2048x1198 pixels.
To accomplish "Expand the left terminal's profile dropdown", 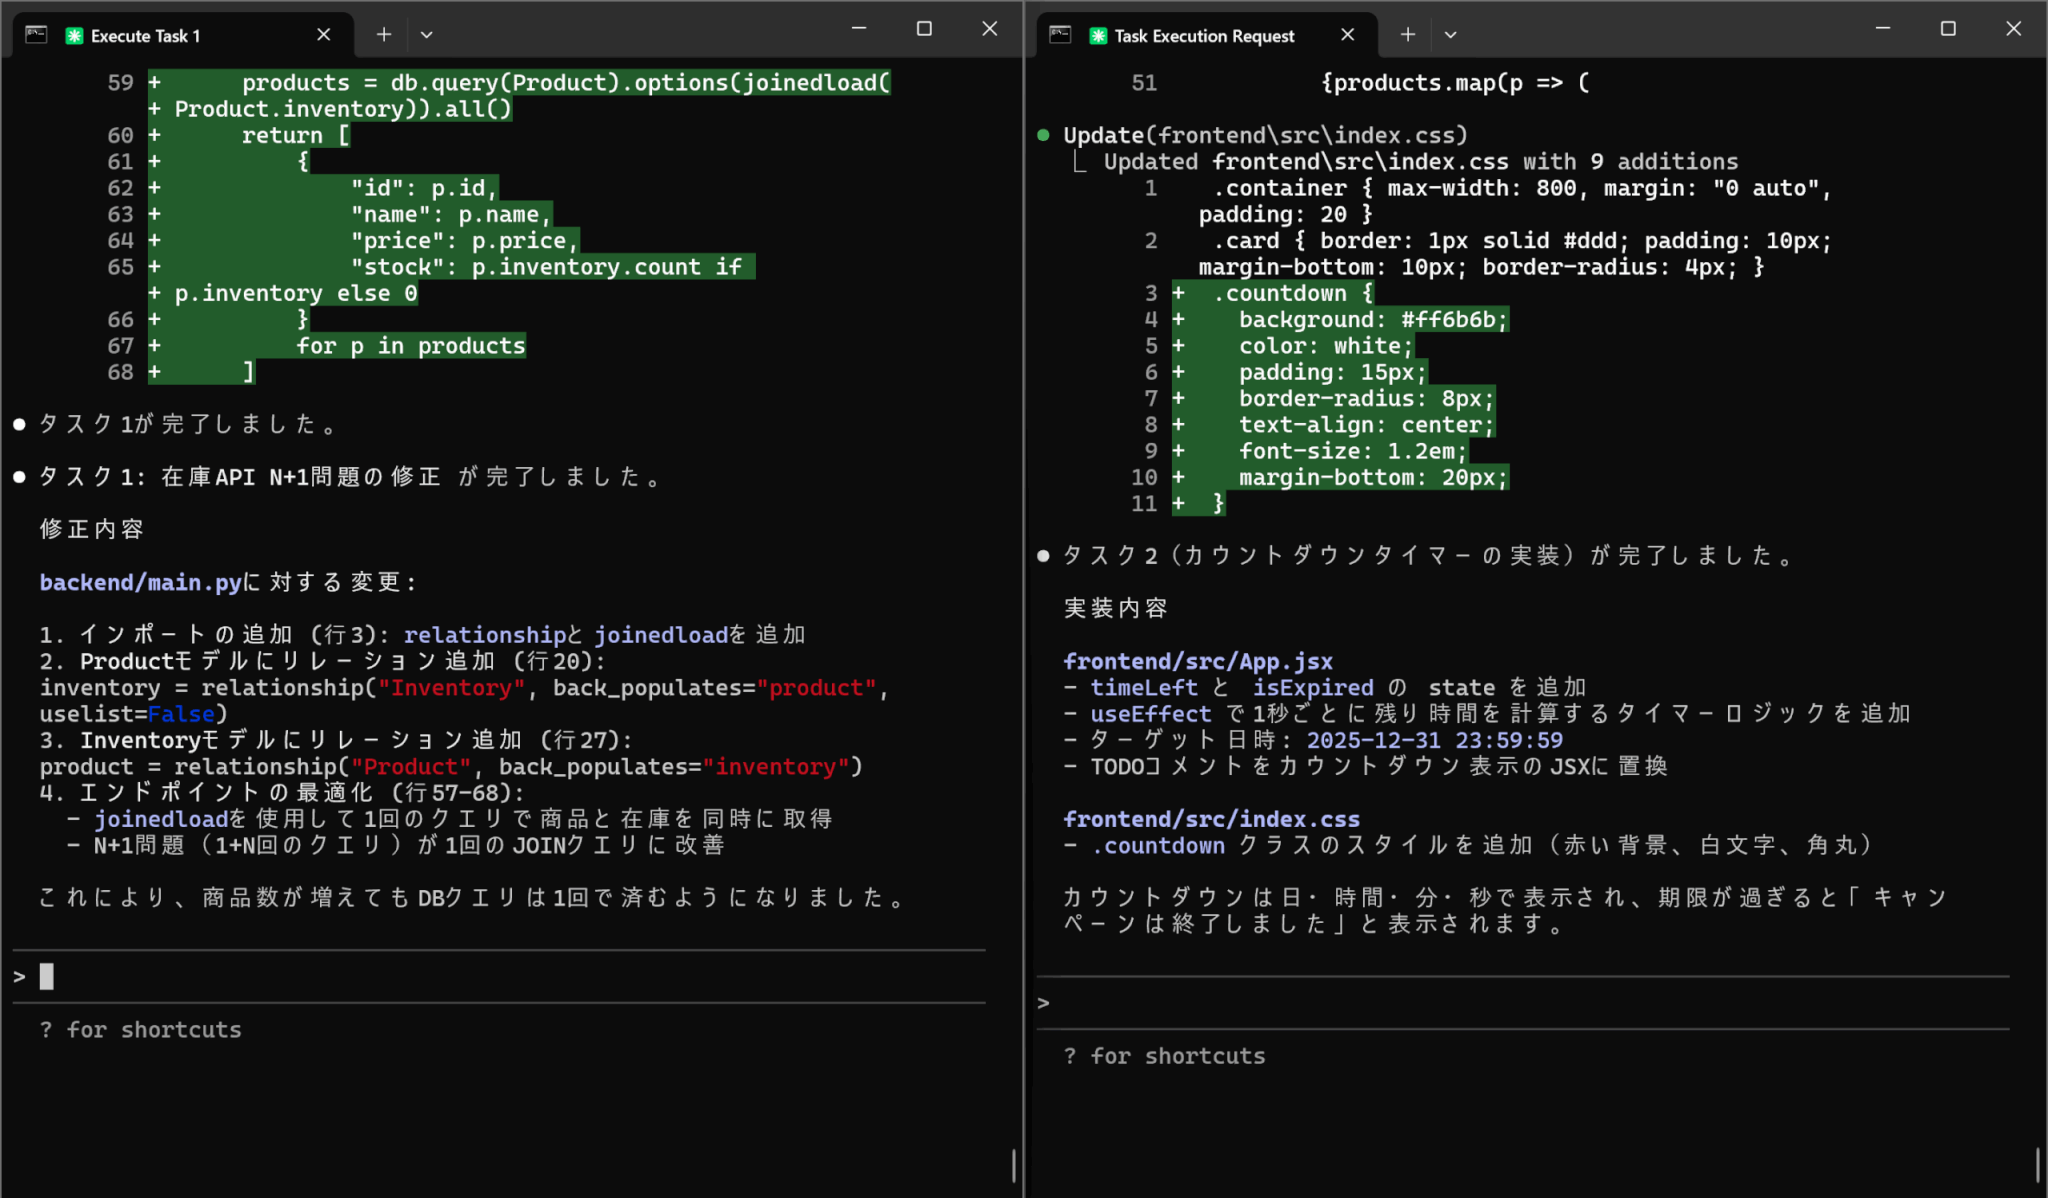I will tap(427, 35).
